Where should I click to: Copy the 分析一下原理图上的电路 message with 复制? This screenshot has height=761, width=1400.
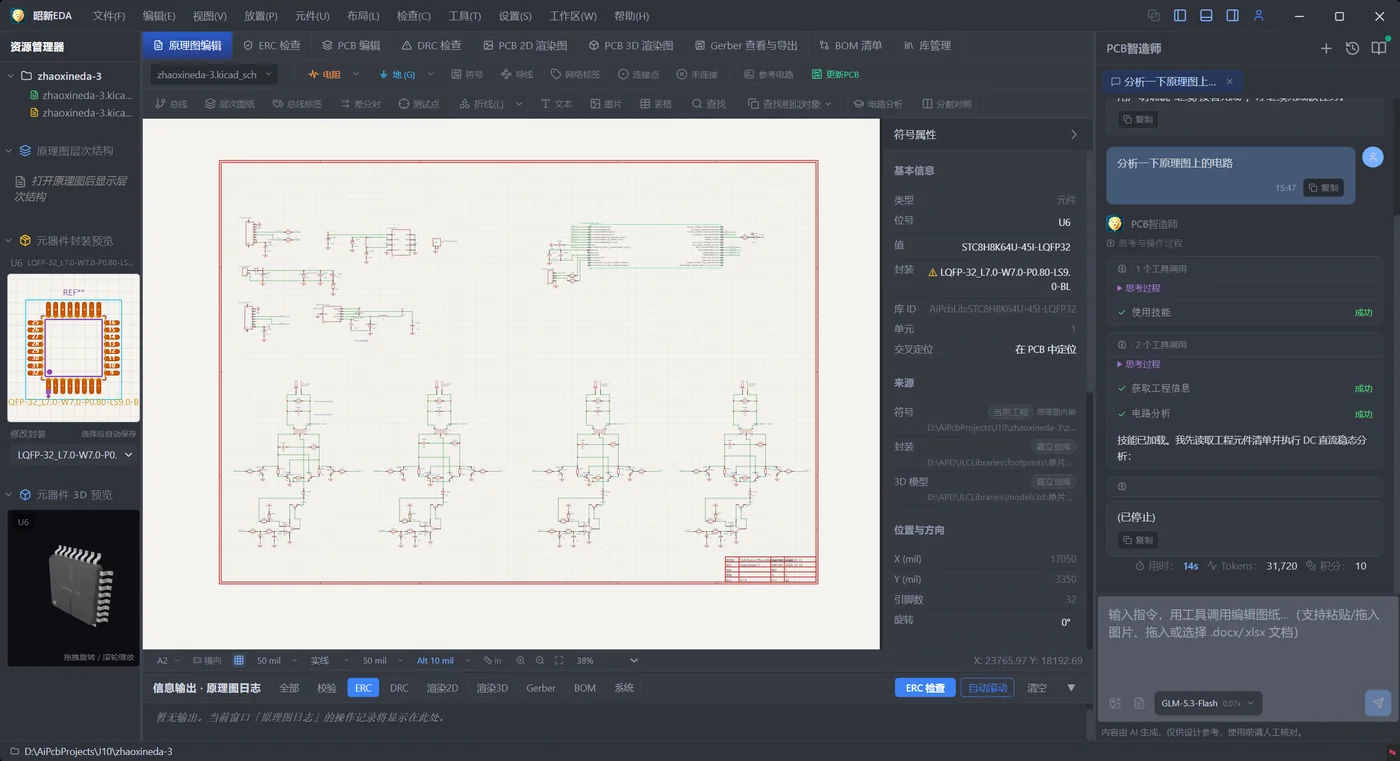(1323, 188)
